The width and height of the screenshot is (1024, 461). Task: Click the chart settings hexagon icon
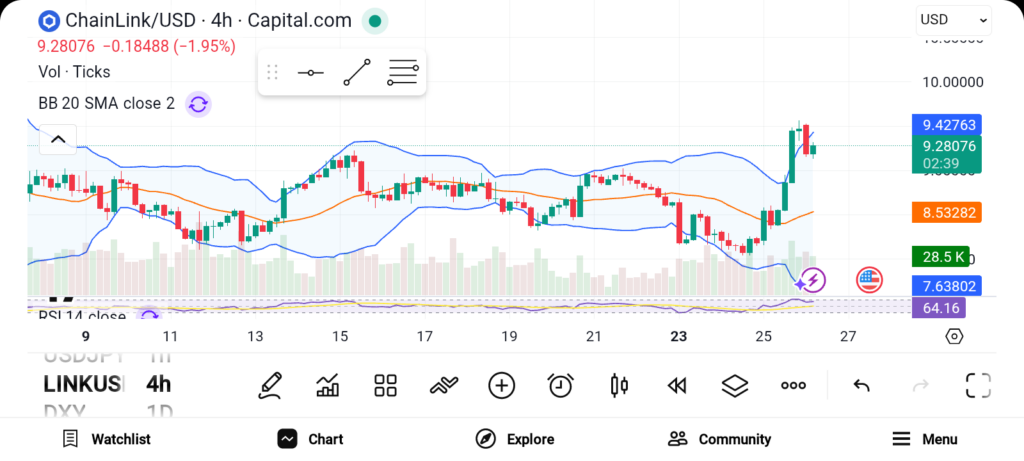[x=954, y=336]
